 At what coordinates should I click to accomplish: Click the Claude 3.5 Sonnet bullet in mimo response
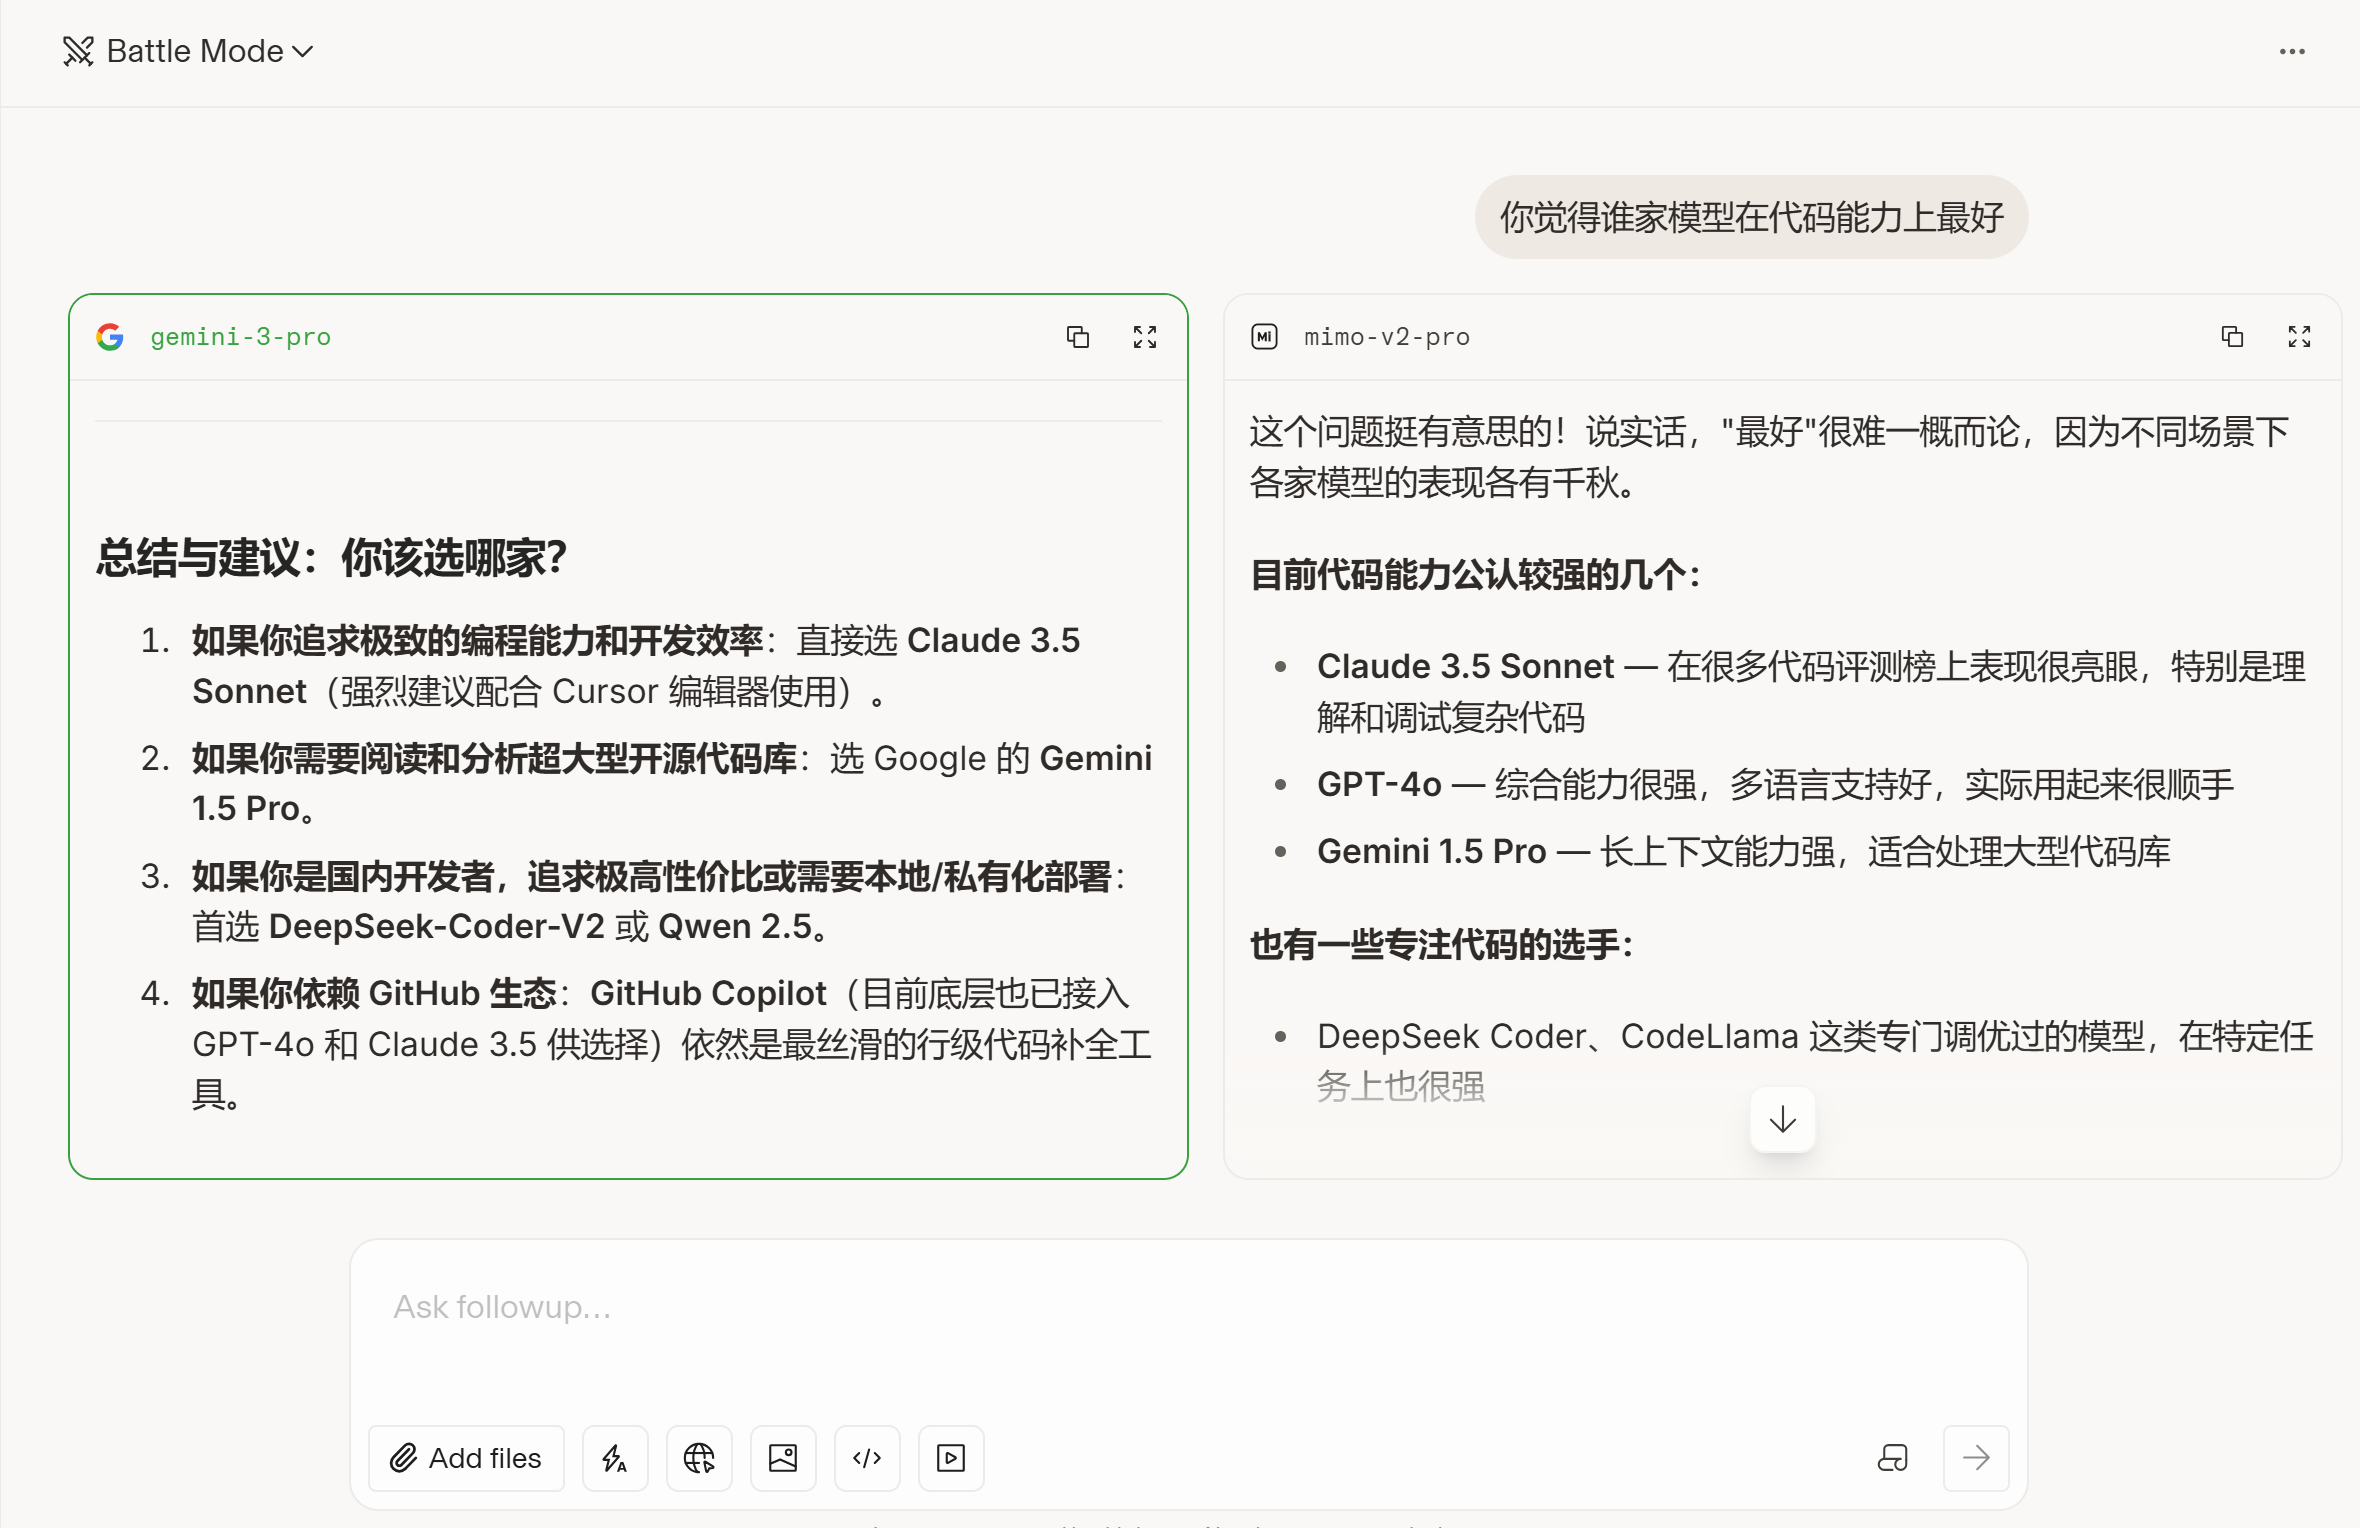pyautogui.click(x=1811, y=692)
